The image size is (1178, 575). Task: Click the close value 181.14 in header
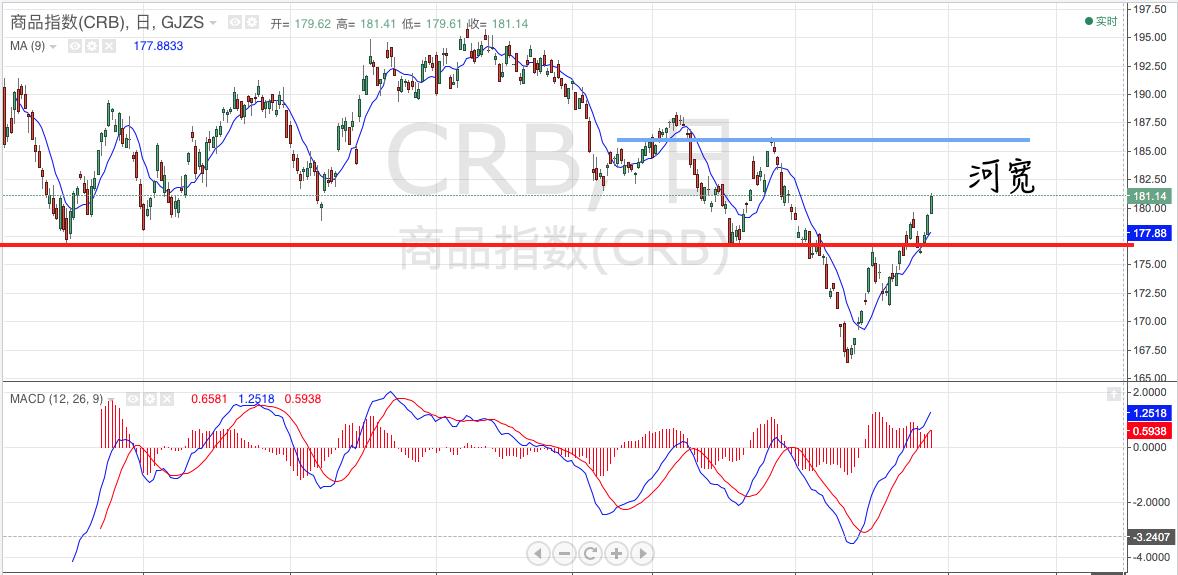[x=509, y=24]
